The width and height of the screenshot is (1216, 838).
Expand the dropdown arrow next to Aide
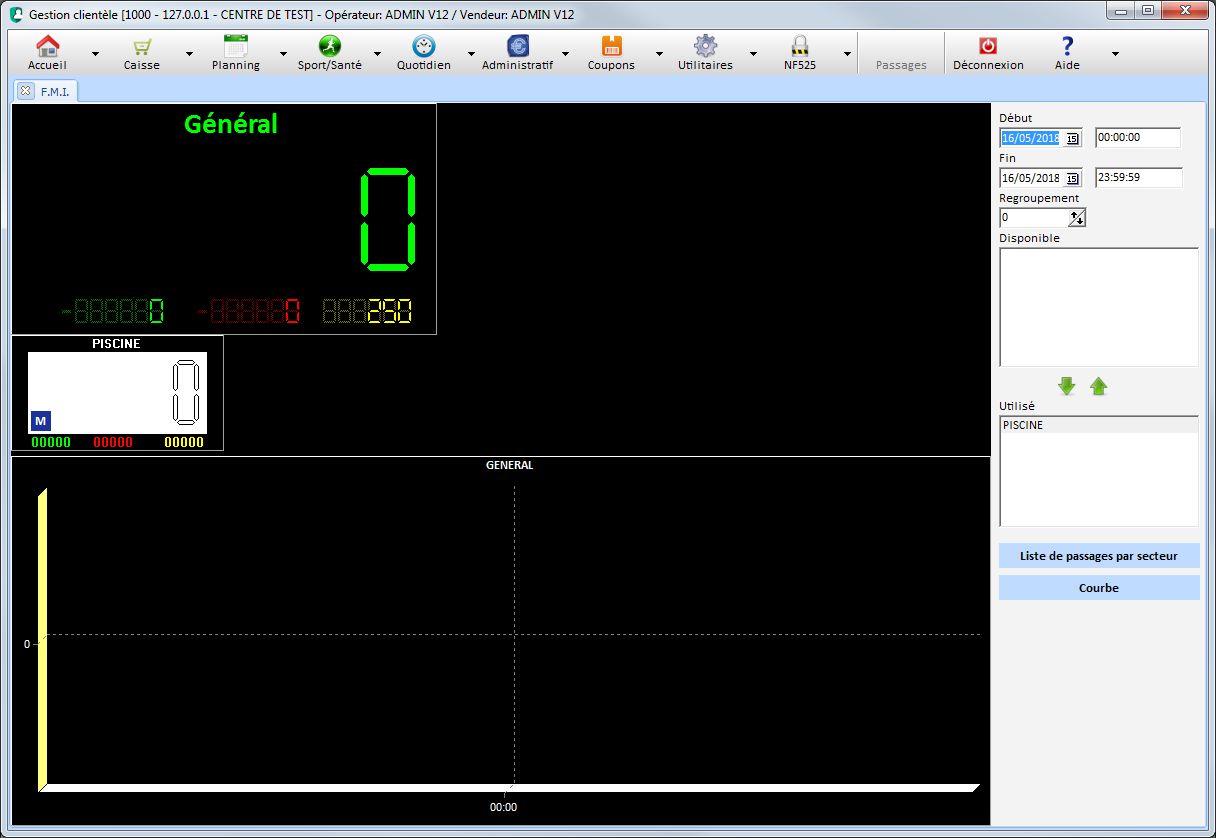click(1115, 54)
